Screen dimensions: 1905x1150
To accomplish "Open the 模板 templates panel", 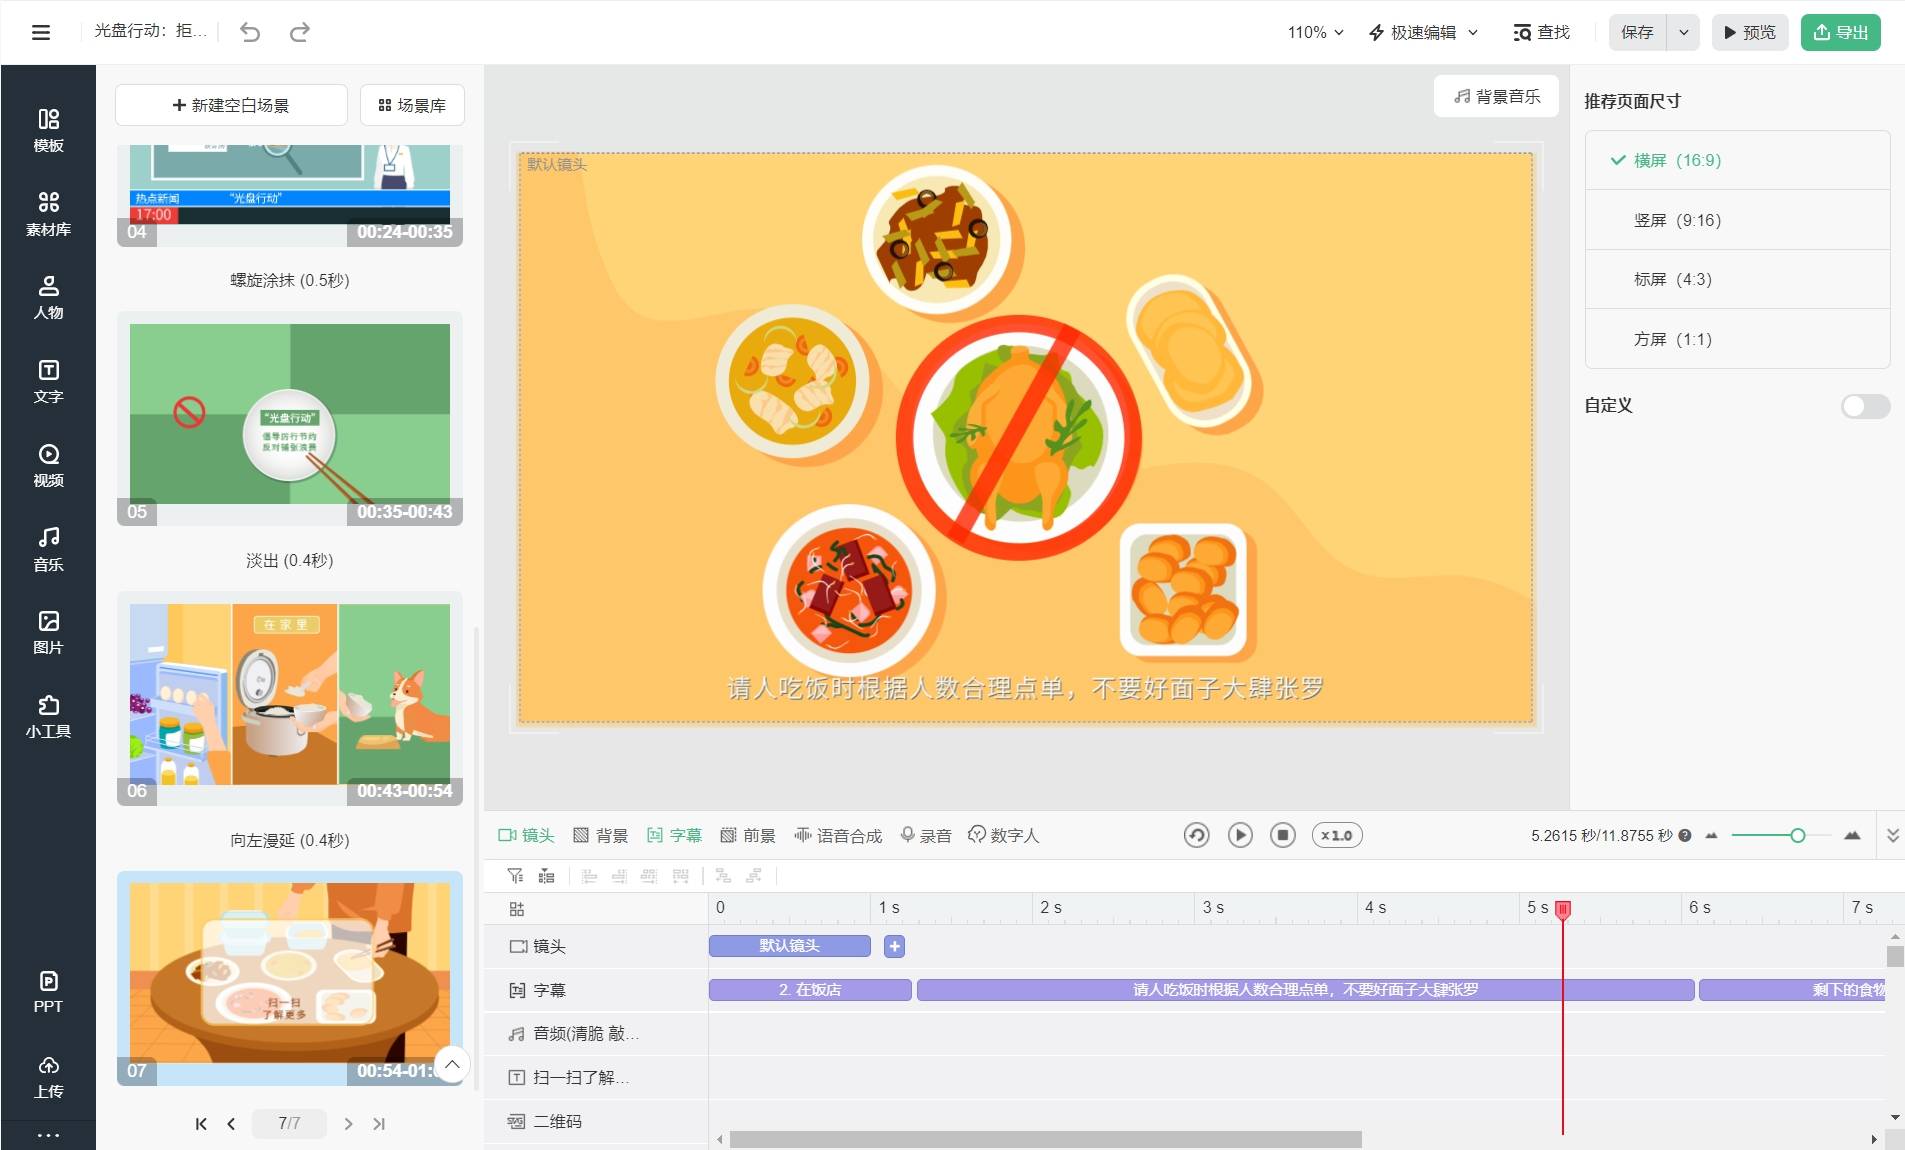I will click(x=48, y=130).
